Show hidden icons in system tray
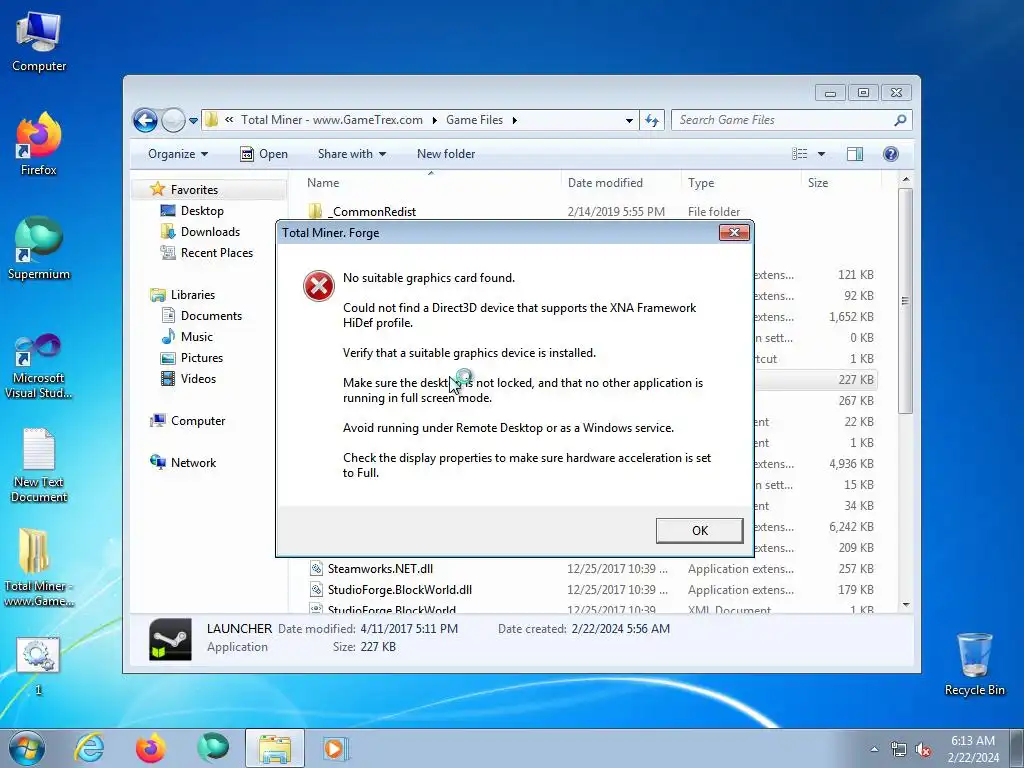Viewport: 1024px width, 768px height. 874,749
